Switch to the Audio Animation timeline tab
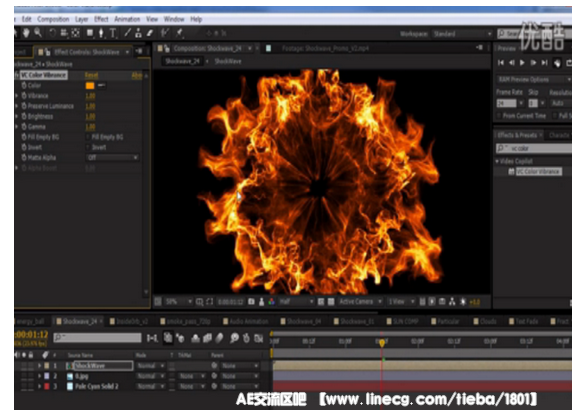This screenshot has height=416, width=572. (x=246, y=321)
